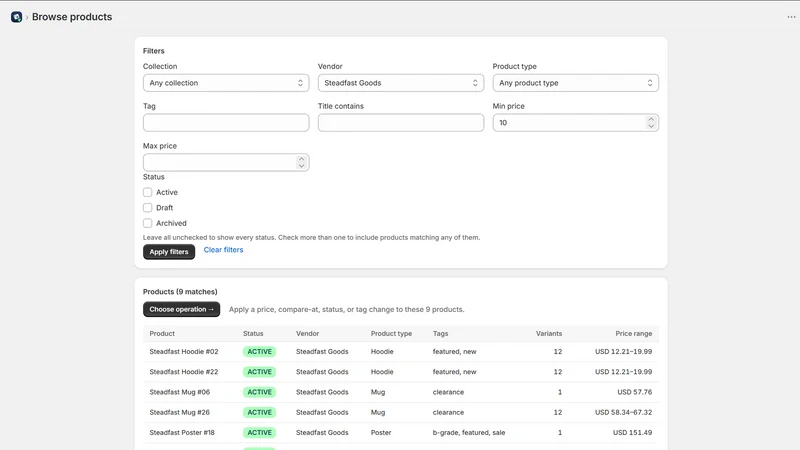Click the Status column header
800x450 pixels.
pyautogui.click(x=253, y=333)
